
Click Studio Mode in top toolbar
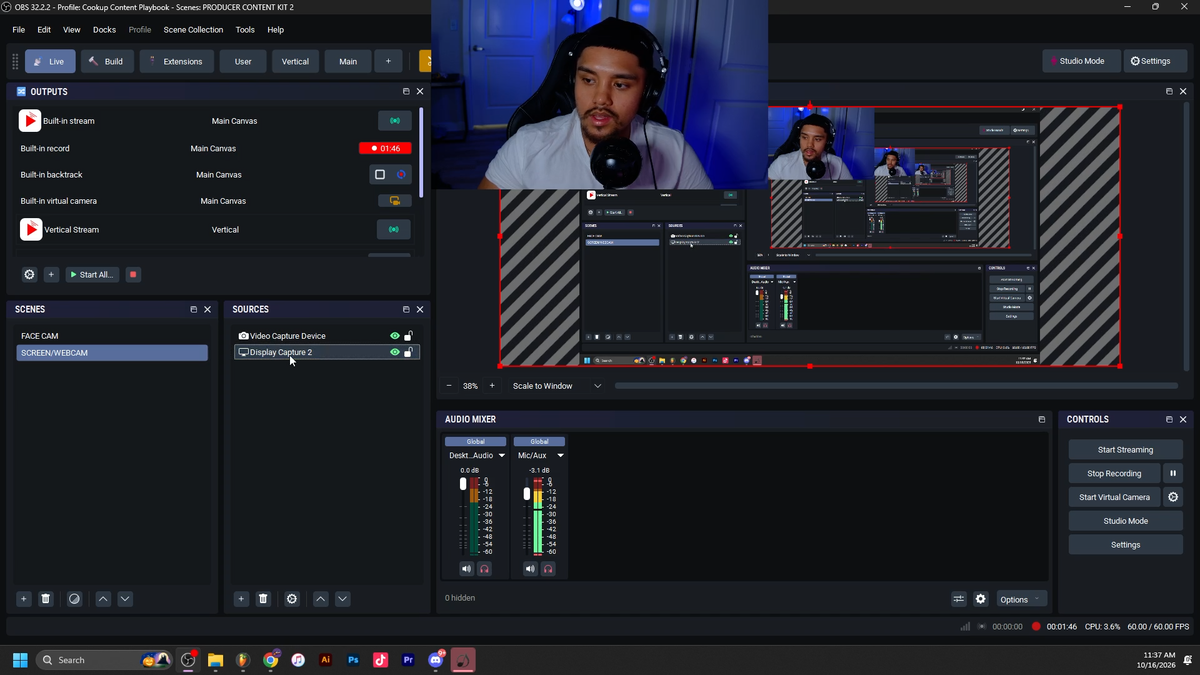coord(1081,61)
